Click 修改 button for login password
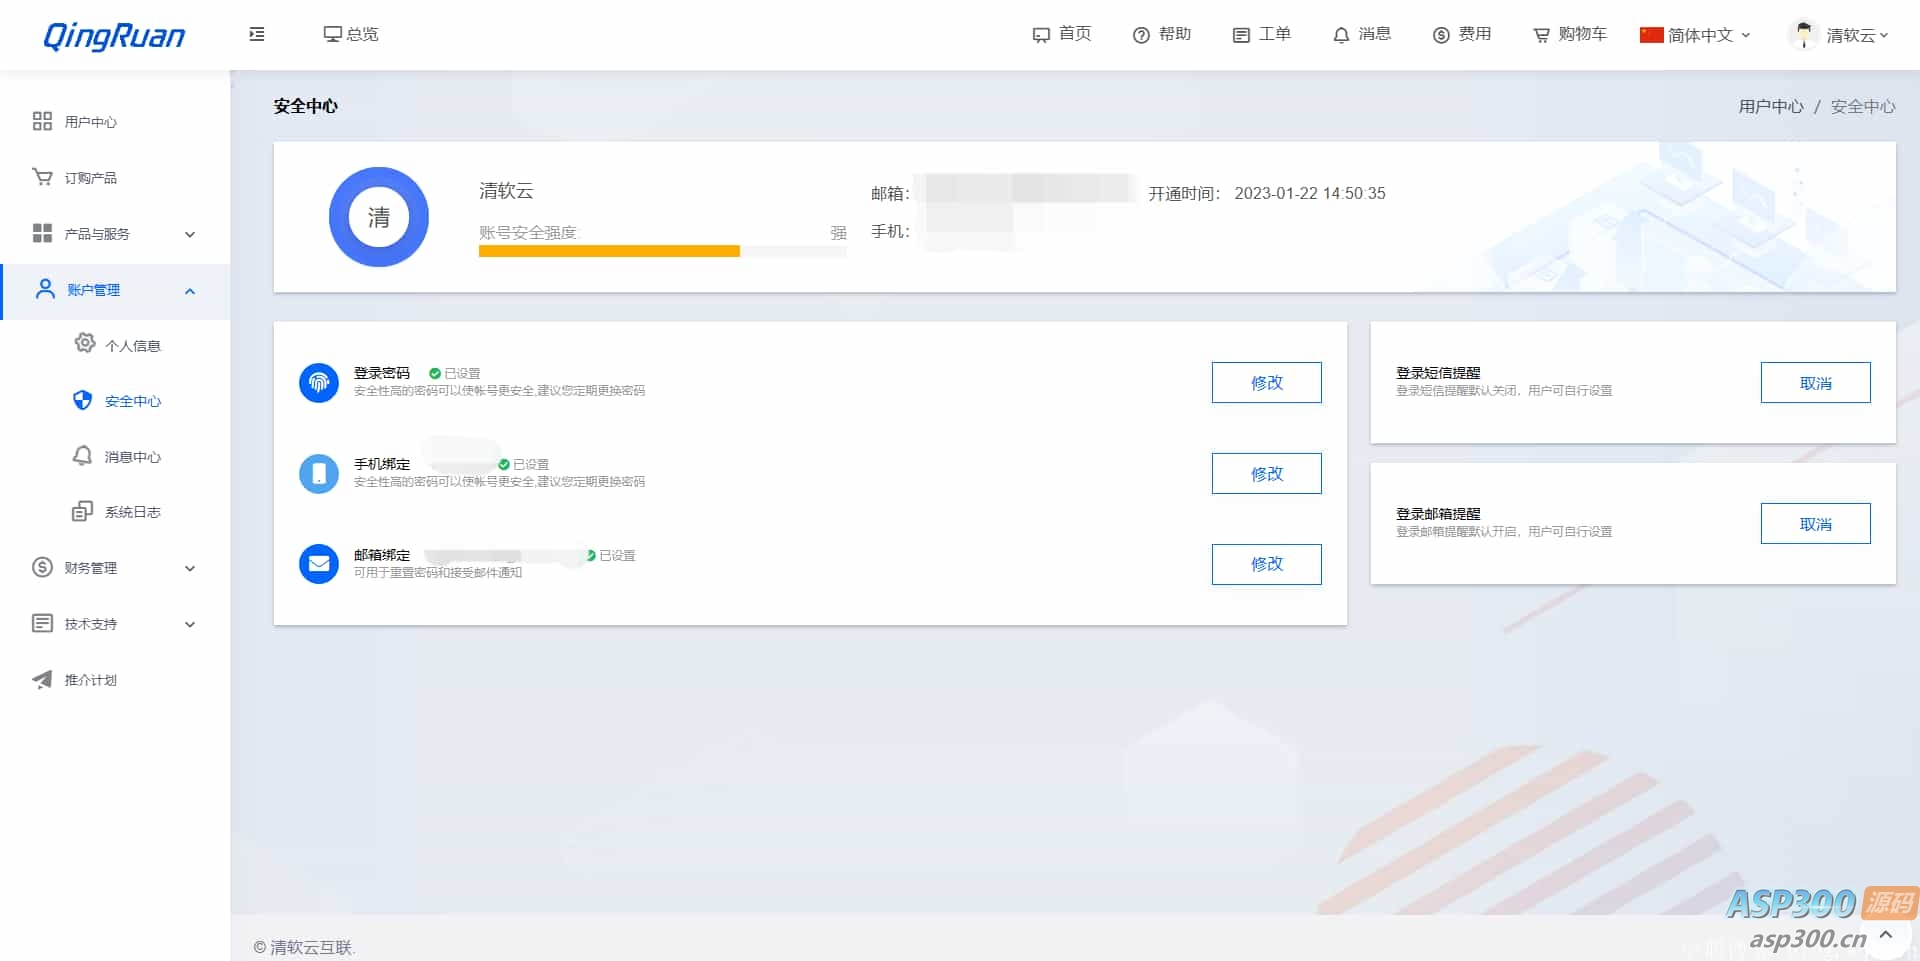The image size is (1920, 961). tap(1266, 383)
